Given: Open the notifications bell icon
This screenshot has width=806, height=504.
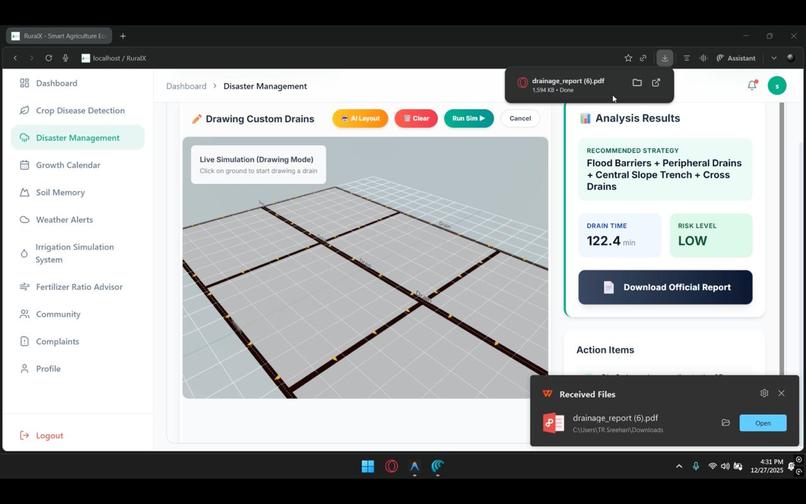Looking at the screenshot, I should click(x=752, y=85).
